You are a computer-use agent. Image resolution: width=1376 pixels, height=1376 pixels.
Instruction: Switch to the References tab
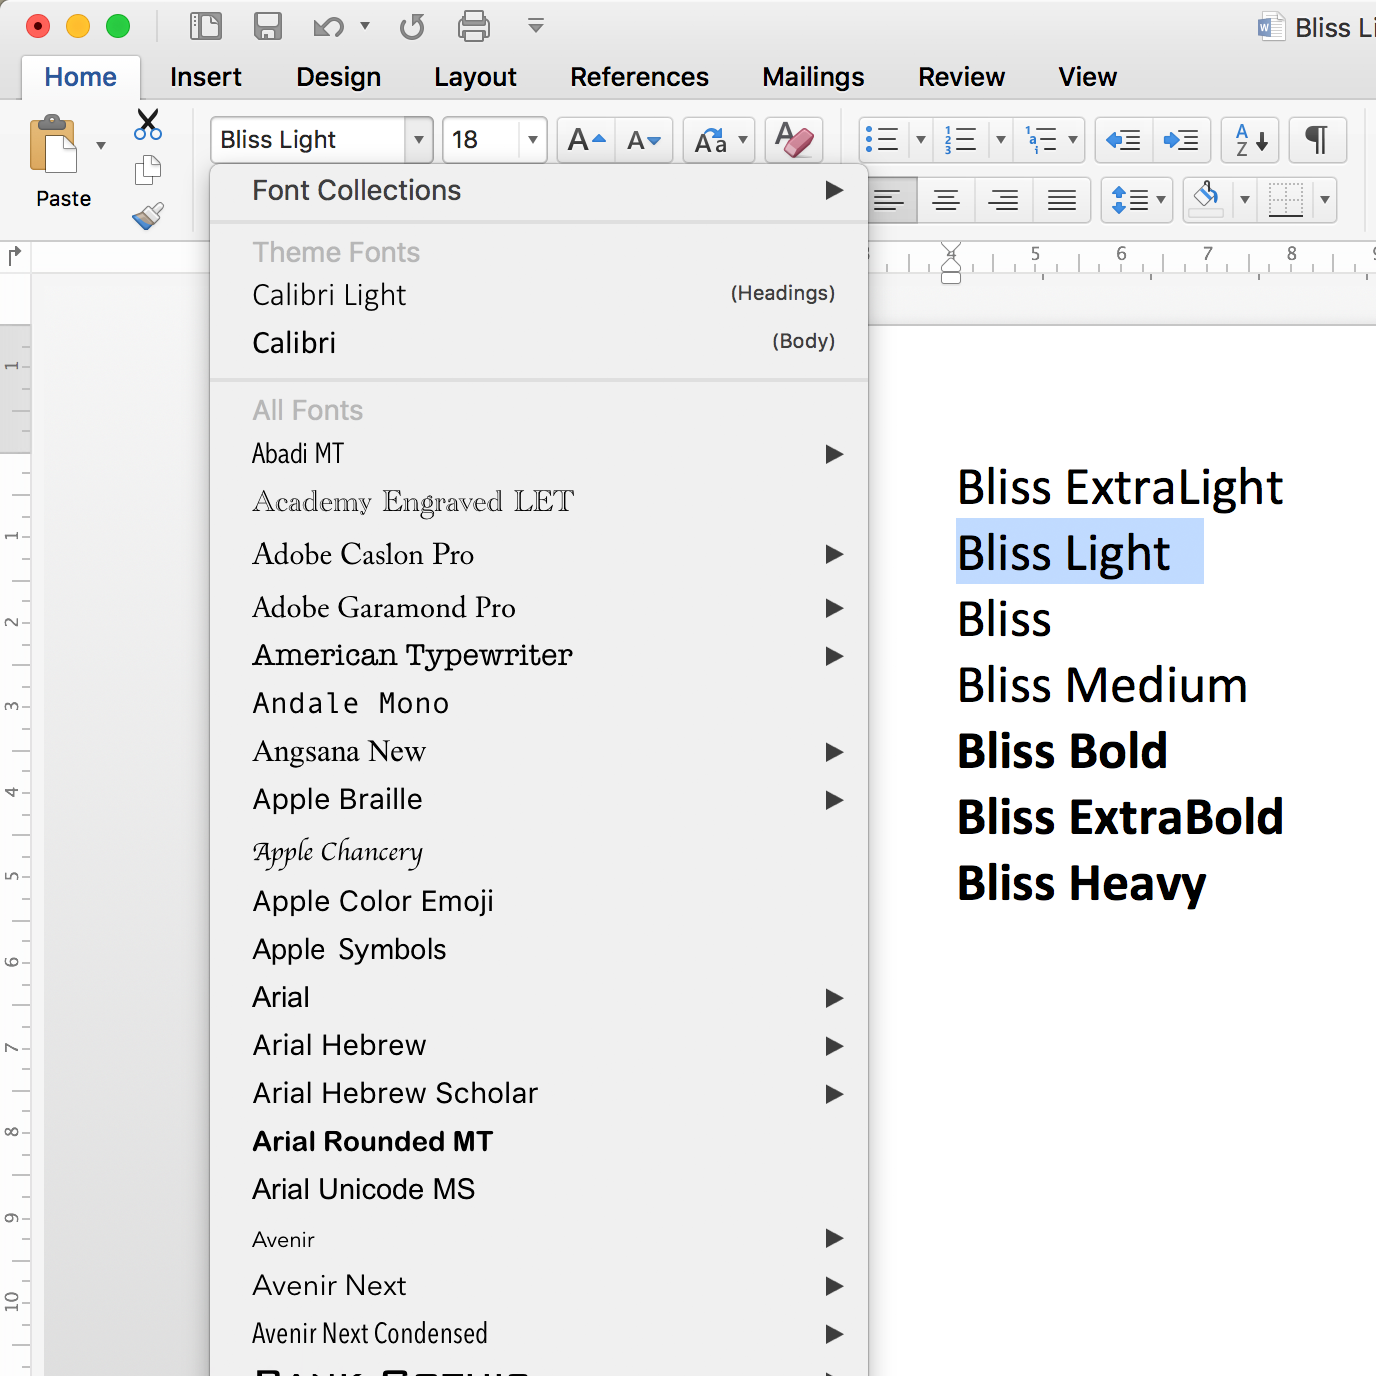click(640, 77)
